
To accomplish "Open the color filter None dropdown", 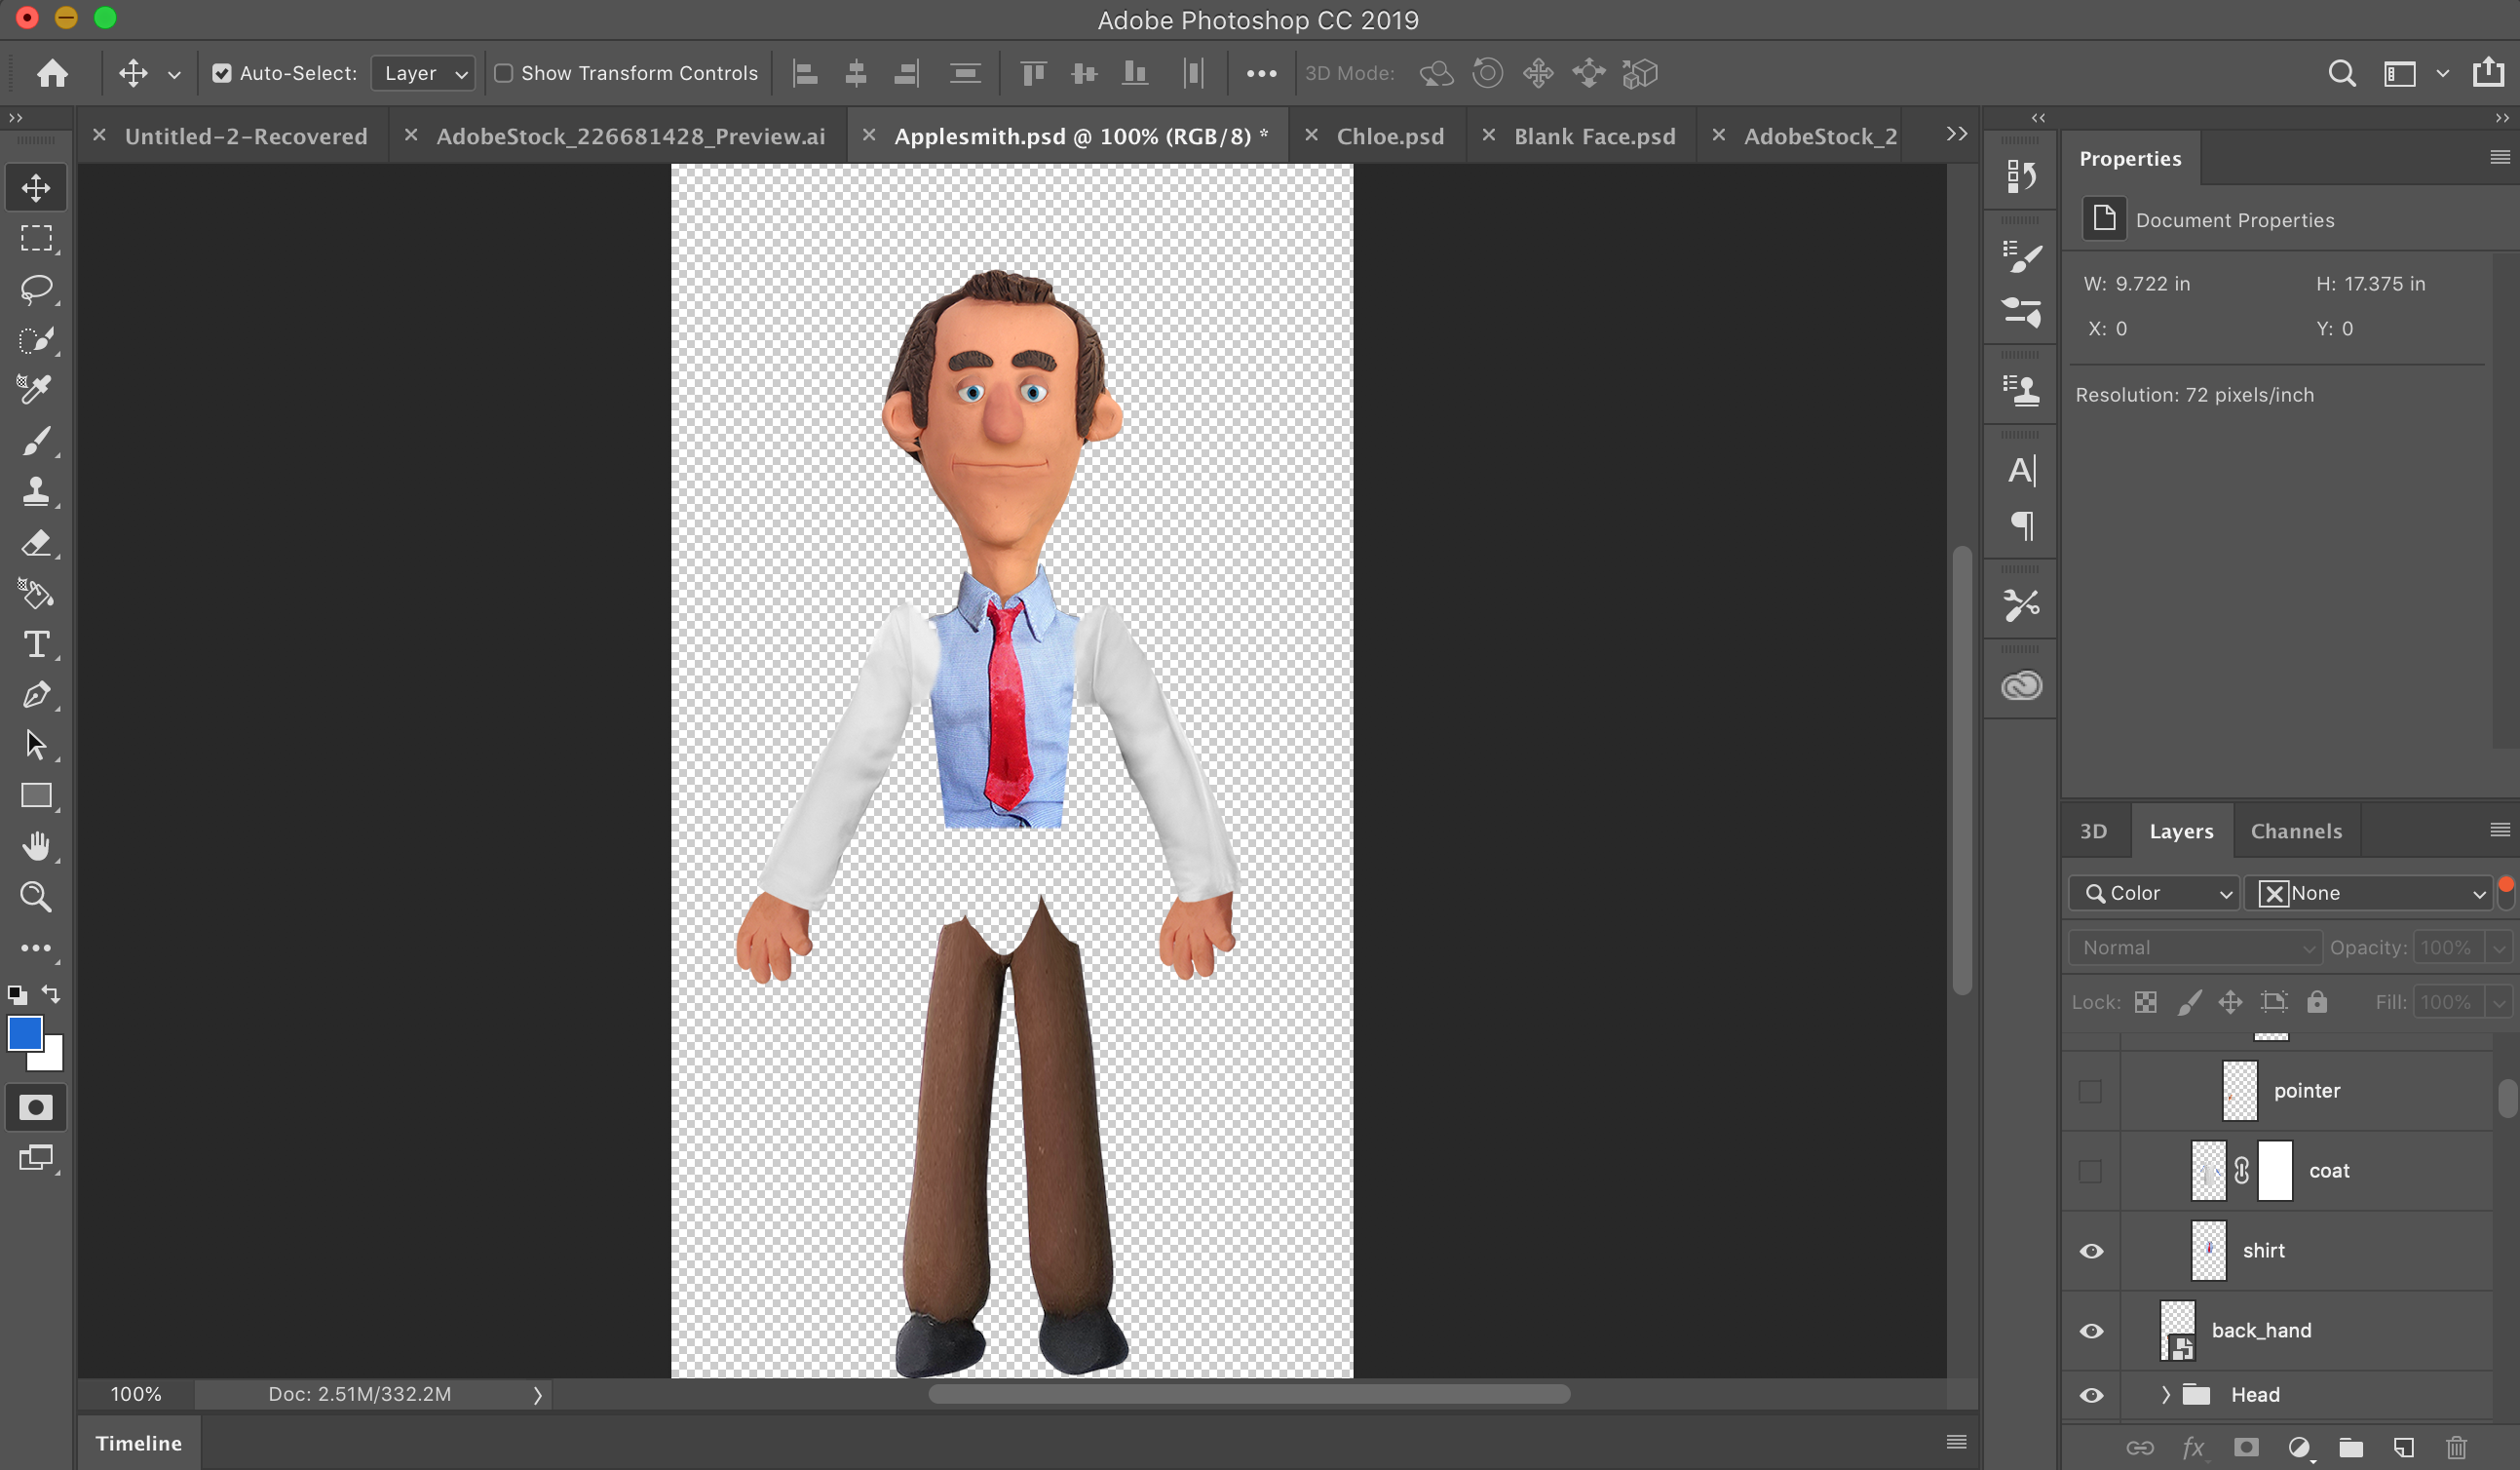I will 2369,893.
